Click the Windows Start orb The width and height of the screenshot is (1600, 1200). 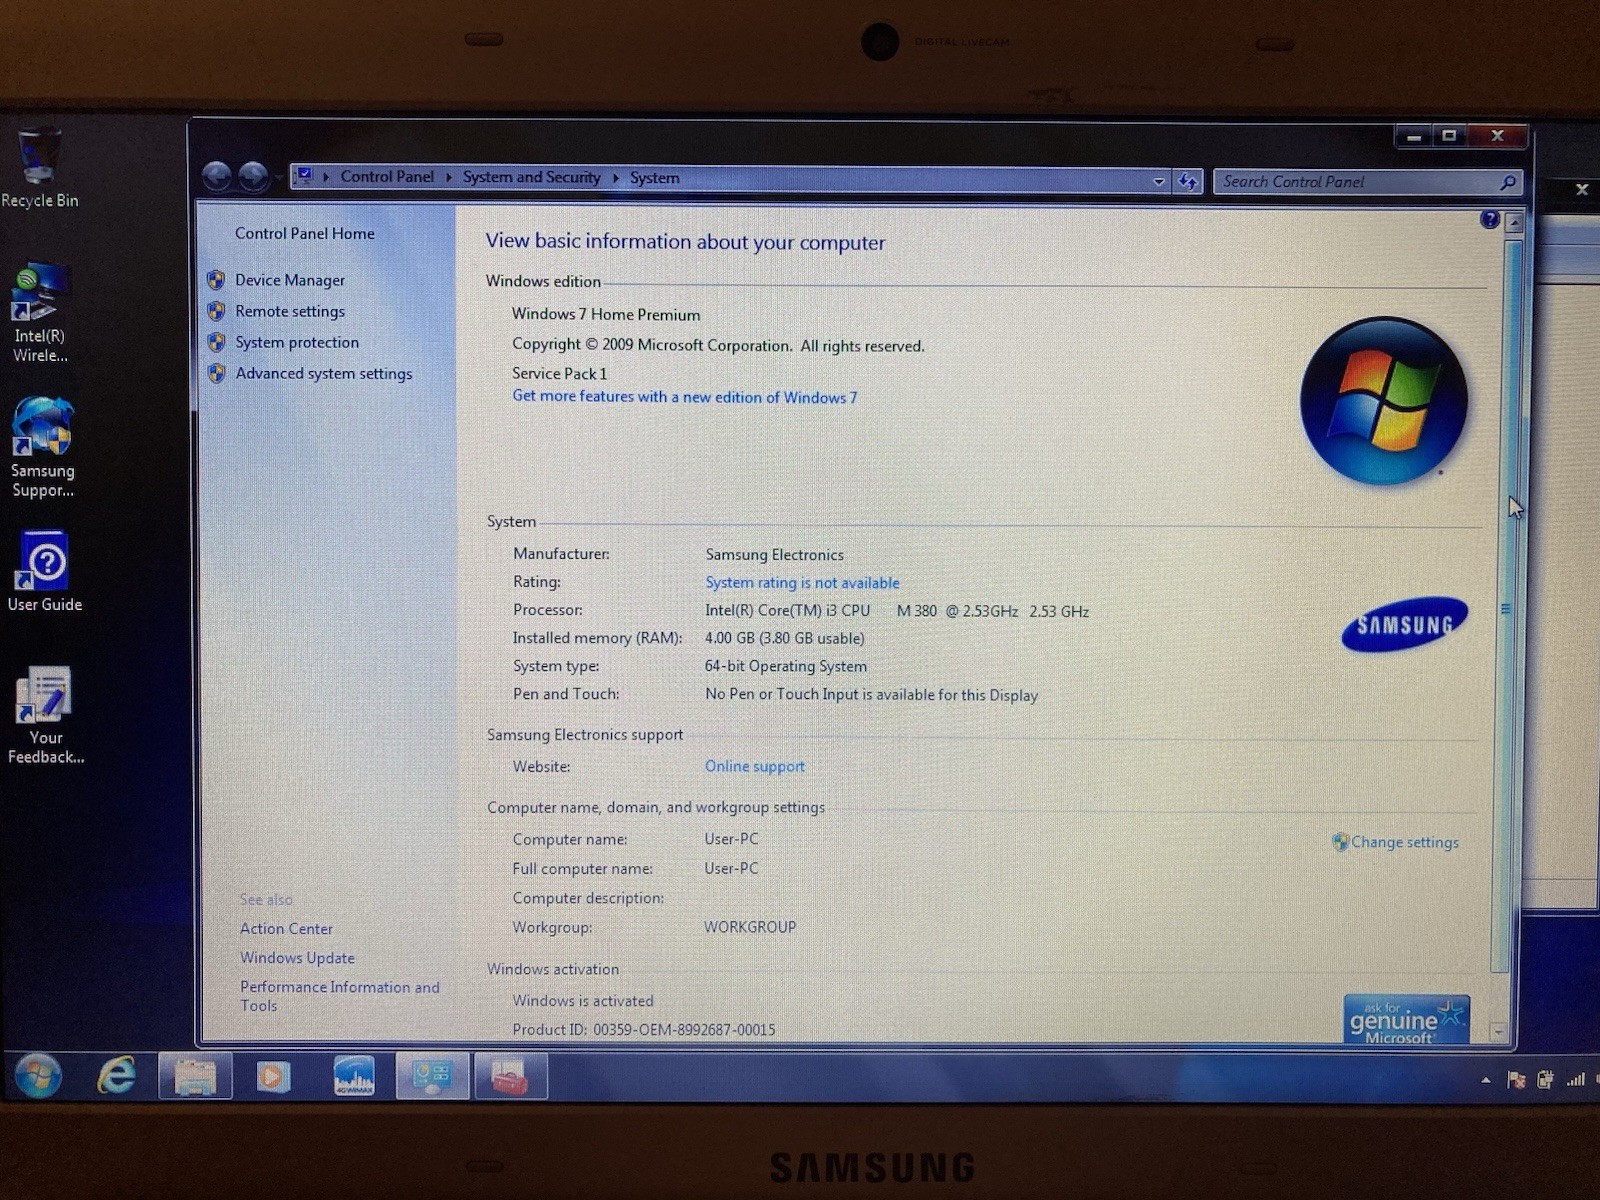tap(38, 1076)
